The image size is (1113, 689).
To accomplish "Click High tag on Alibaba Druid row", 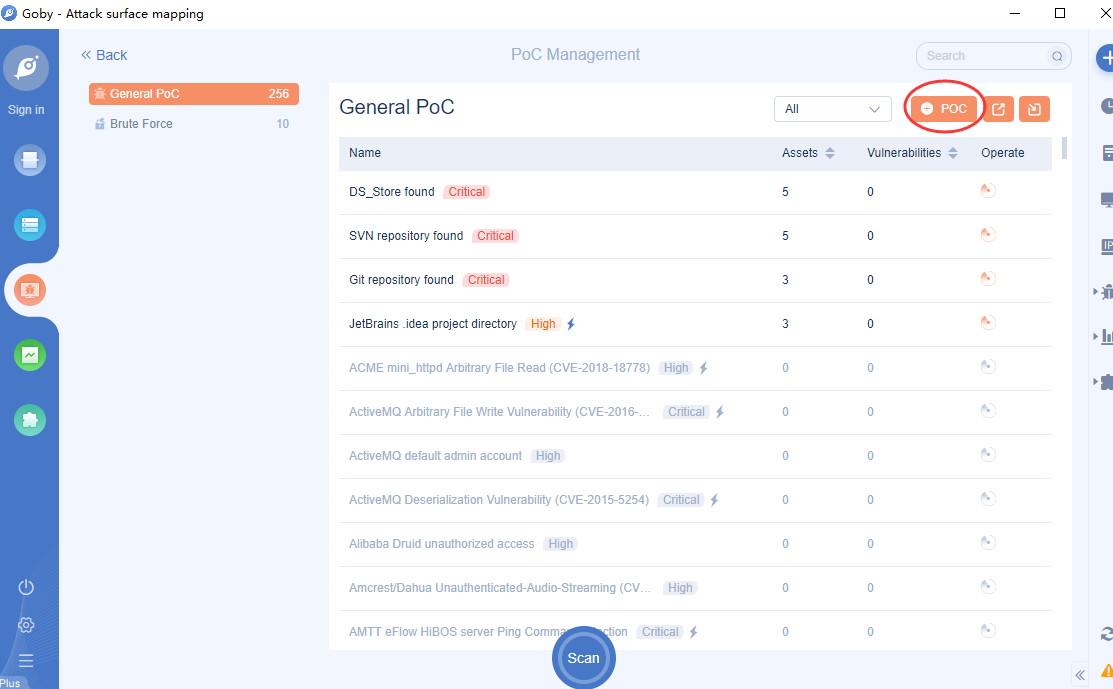I will pyautogui.click(x=561, y=544).
